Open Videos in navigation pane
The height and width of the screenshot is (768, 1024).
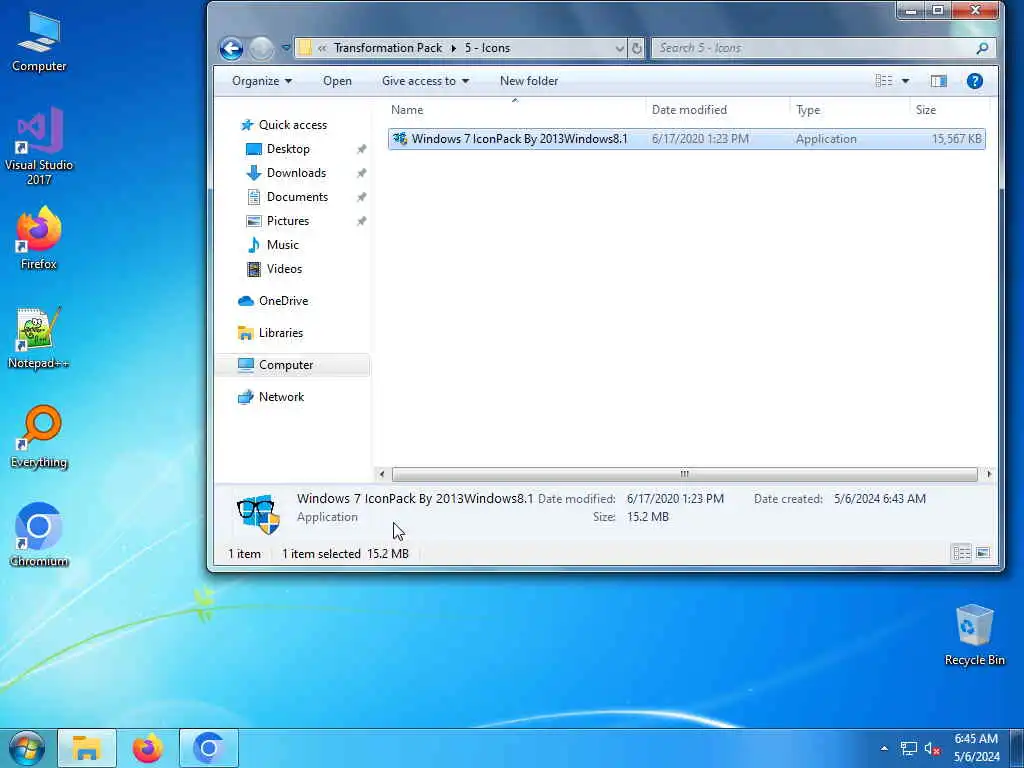284,269
